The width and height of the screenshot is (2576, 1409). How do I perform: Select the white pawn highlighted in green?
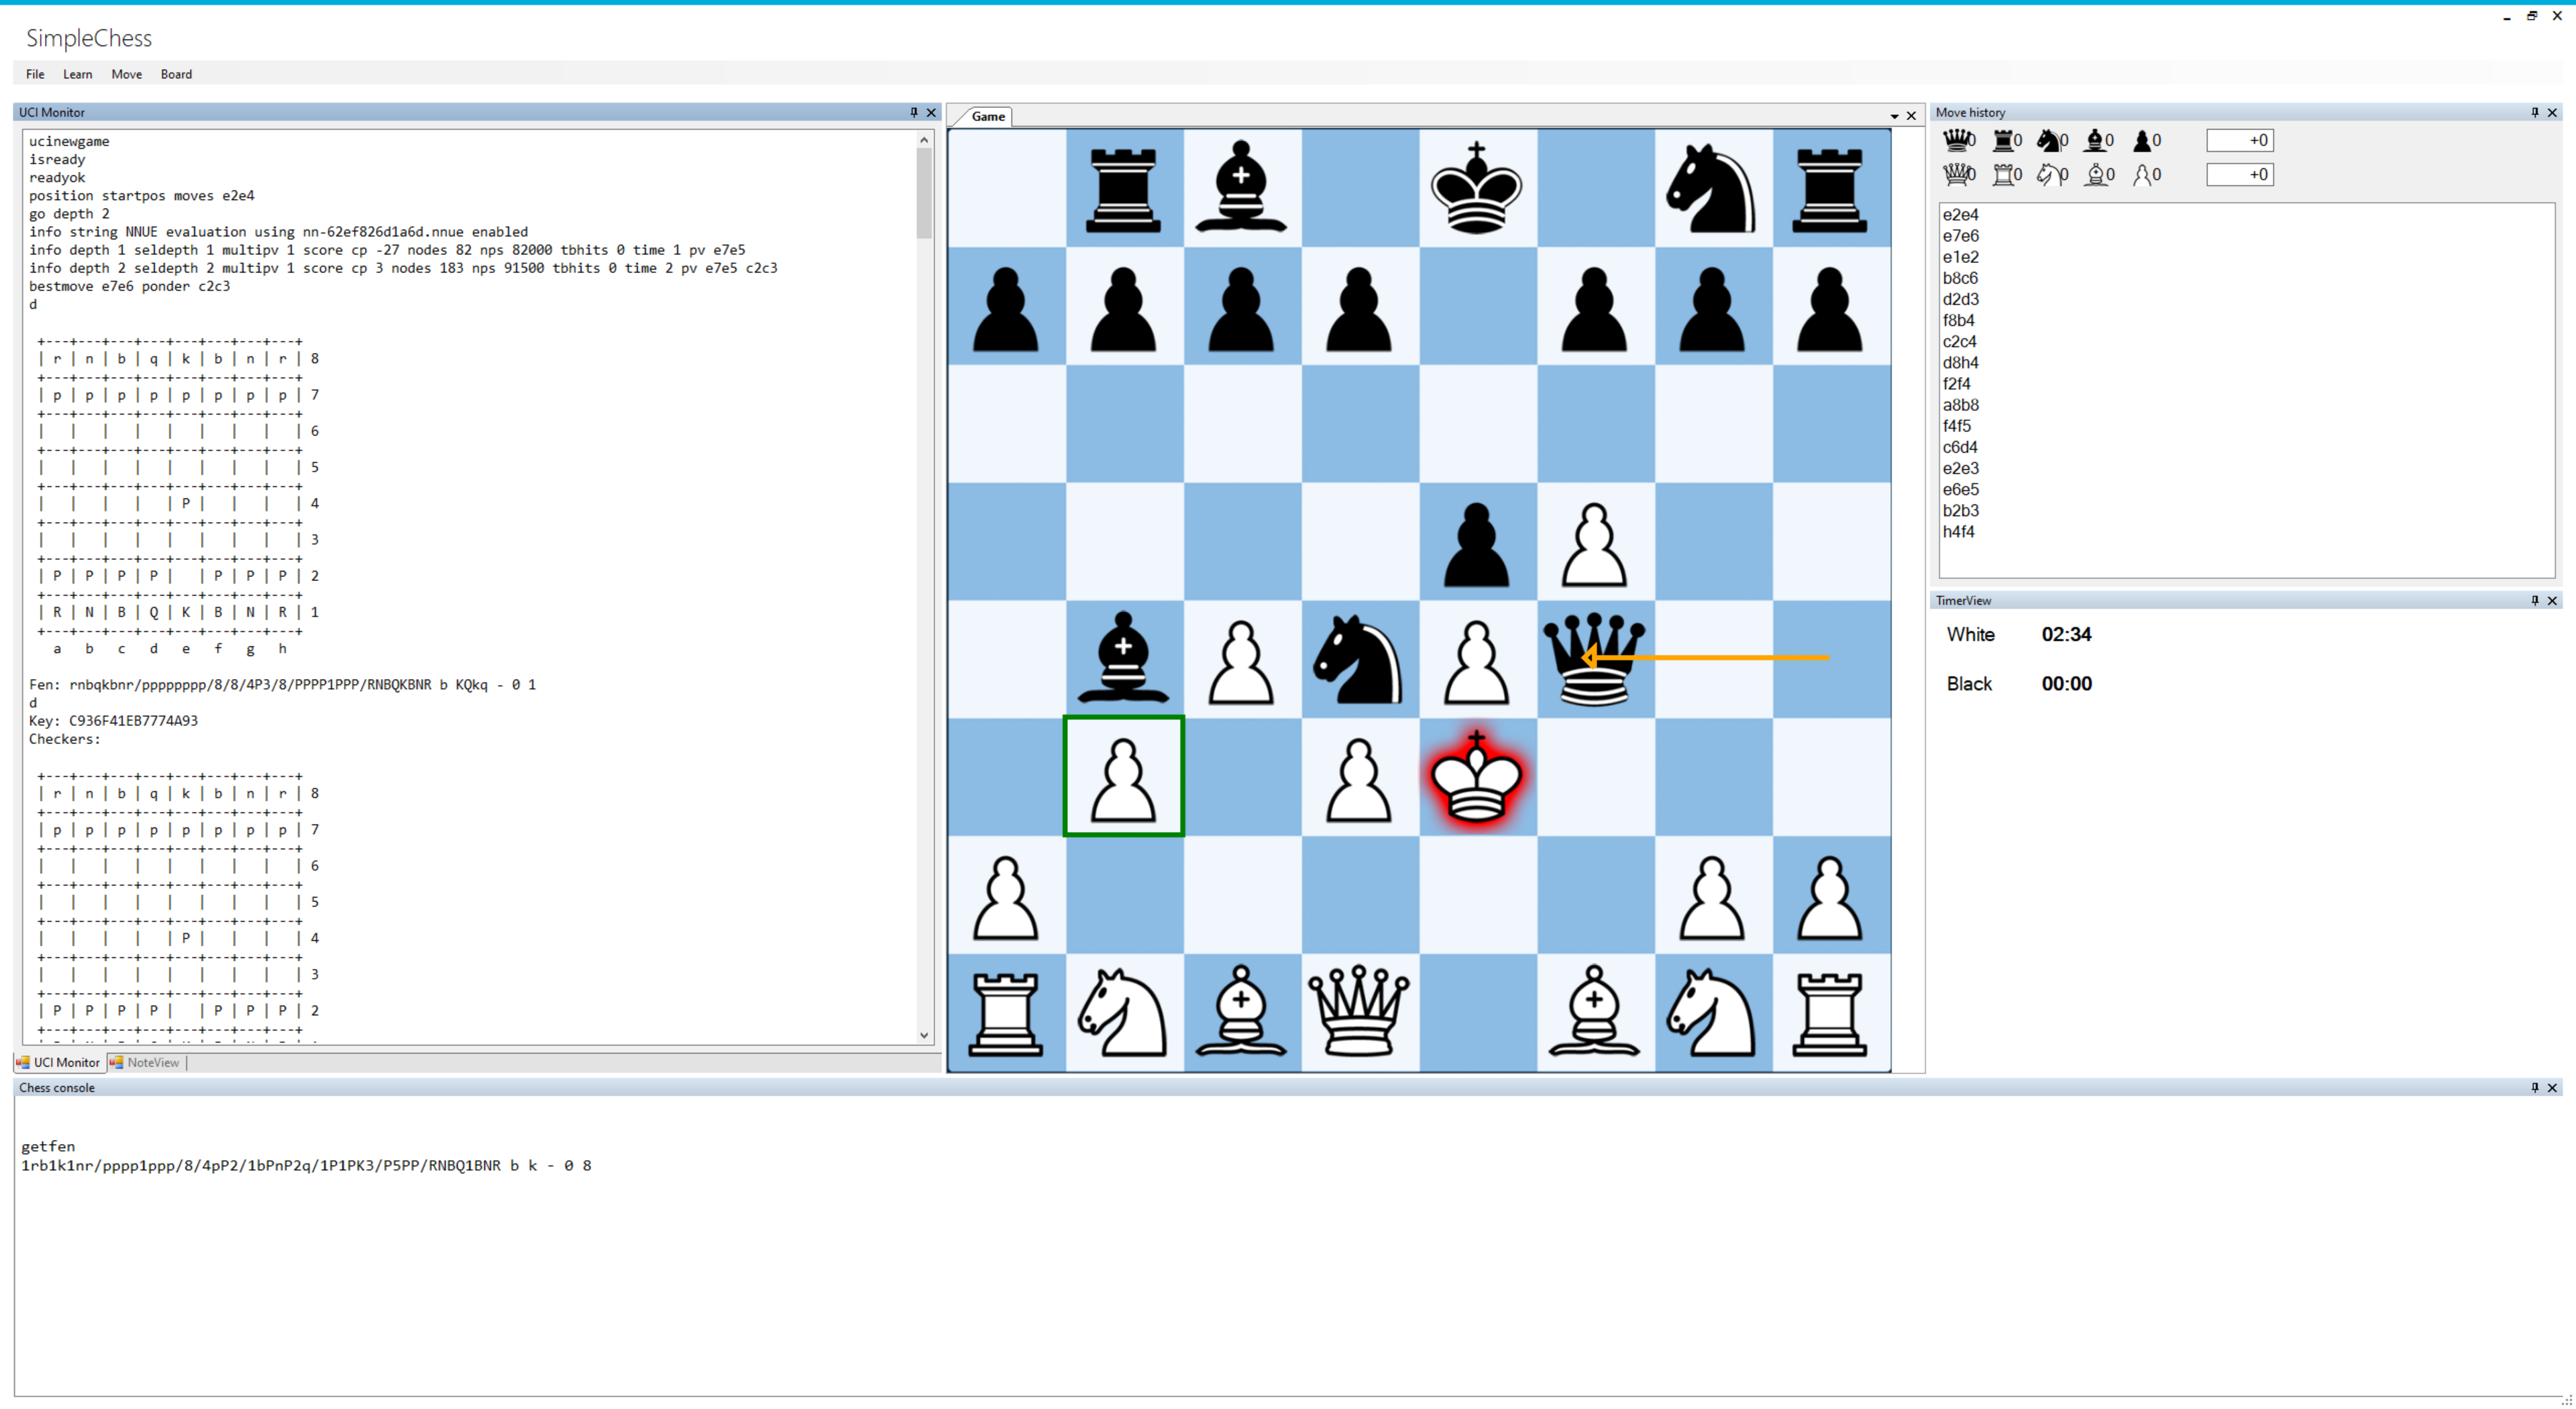tap(1123, 777)
